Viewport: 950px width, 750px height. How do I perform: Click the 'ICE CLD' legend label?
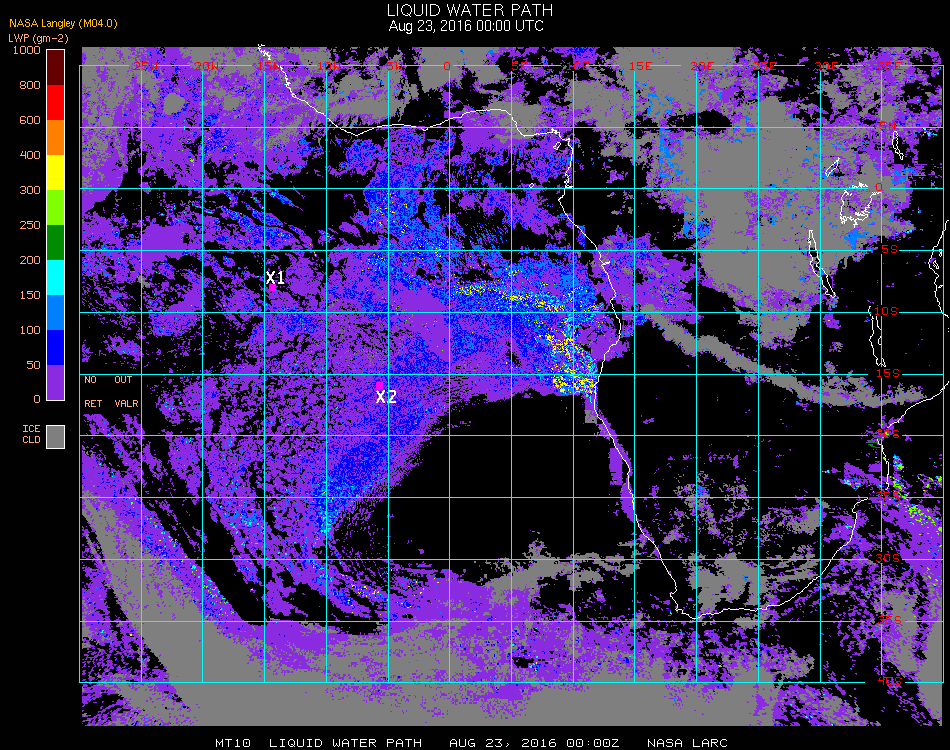32,434
